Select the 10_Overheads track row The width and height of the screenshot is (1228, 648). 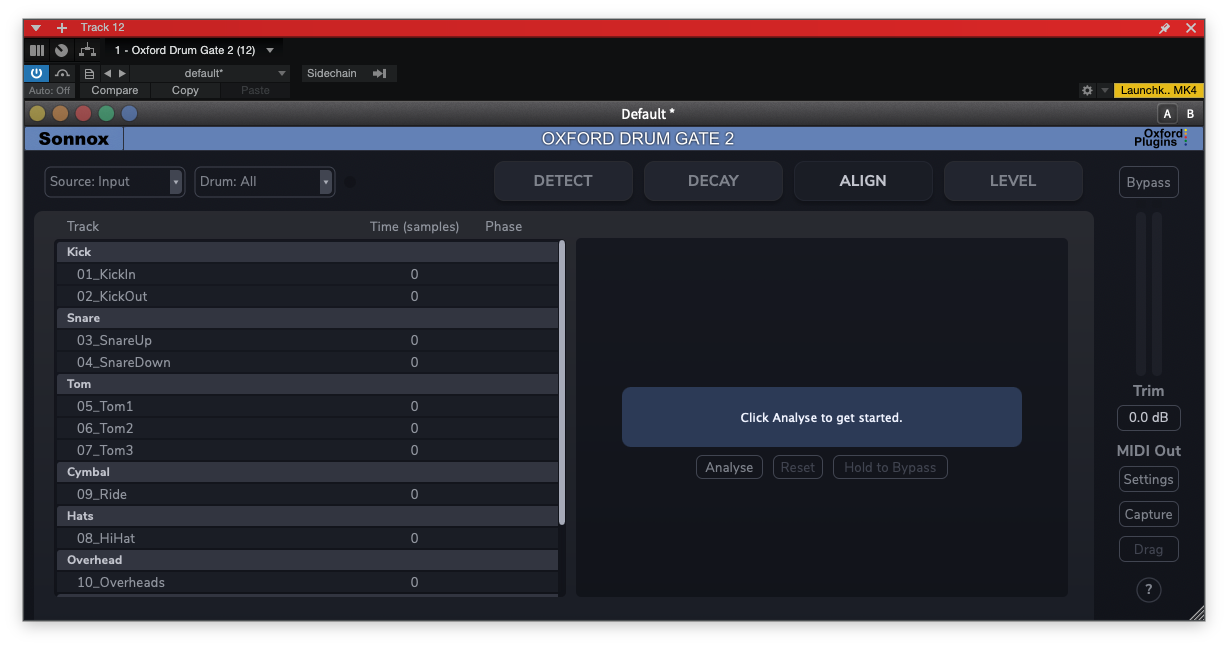coord(307,582)
